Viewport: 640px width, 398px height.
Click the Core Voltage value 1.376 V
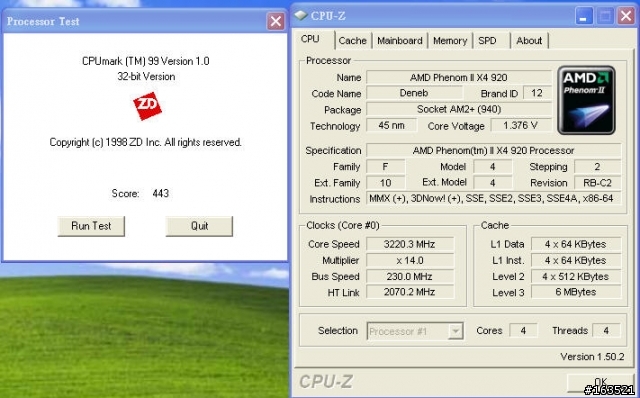click(x=521, y=125)
